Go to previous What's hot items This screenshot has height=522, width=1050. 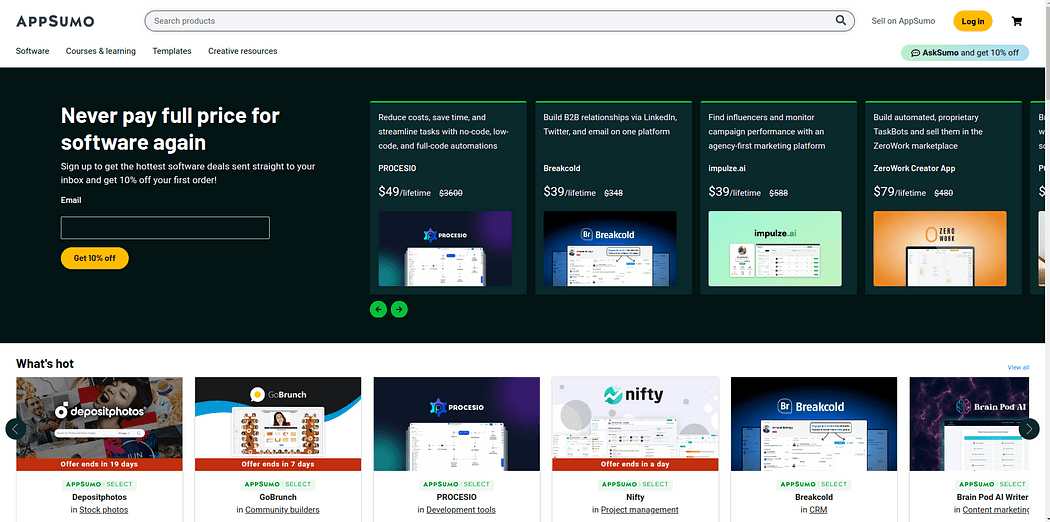tap(16, 428)
